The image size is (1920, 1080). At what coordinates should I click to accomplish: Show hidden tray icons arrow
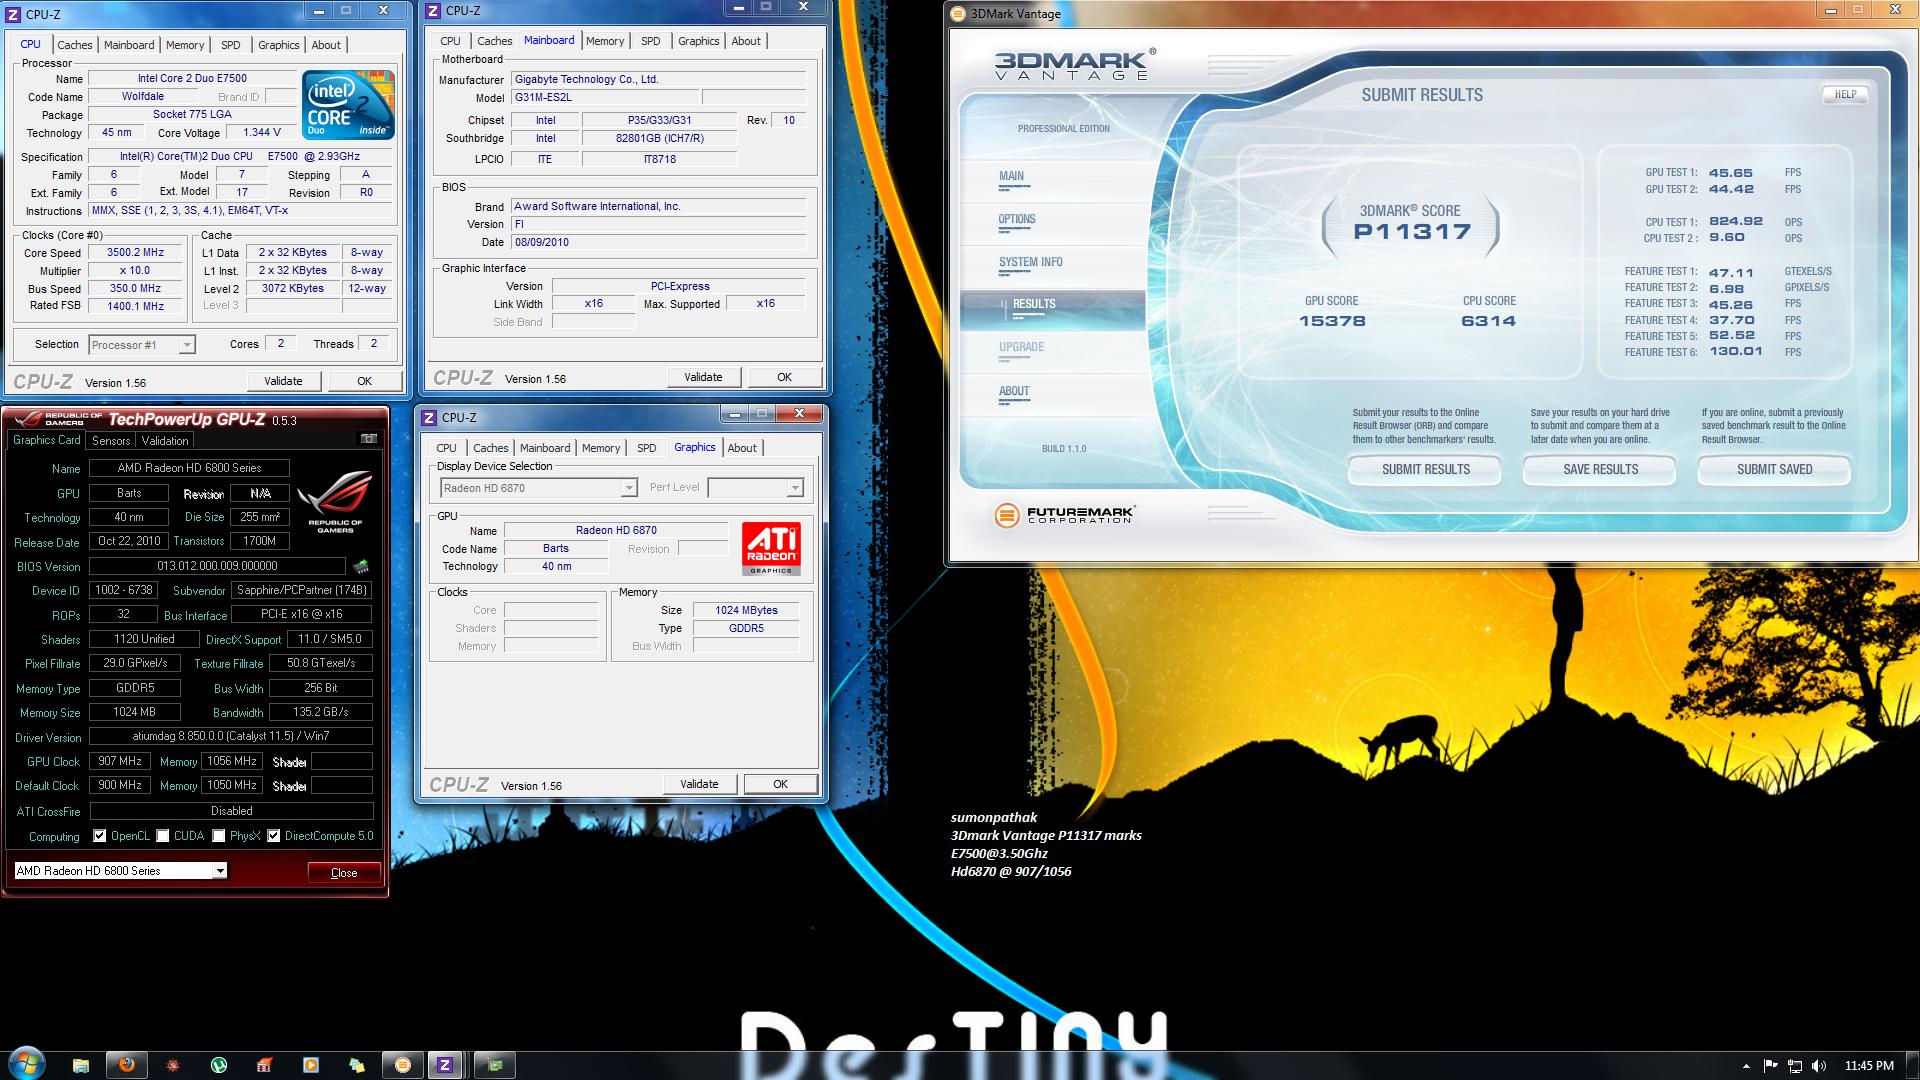(1746, 1066)
